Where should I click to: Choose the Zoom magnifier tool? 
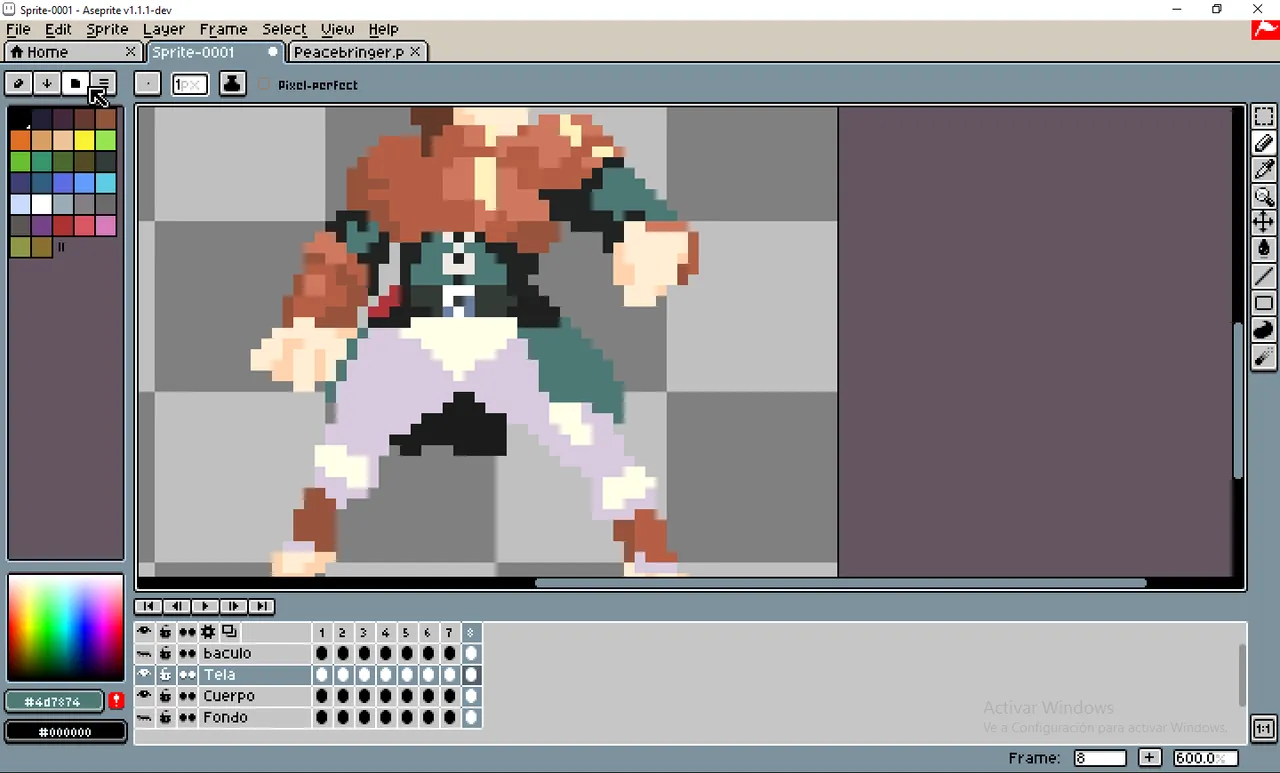[x=1264, y=196]
